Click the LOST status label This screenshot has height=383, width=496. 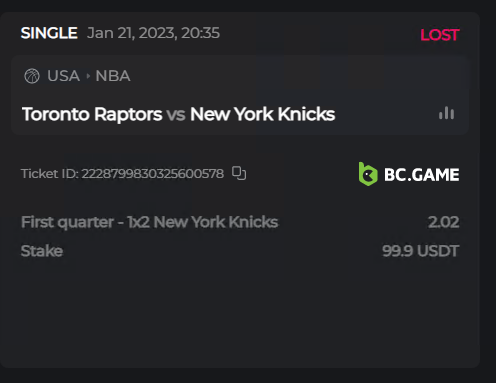tap(440, 35)
